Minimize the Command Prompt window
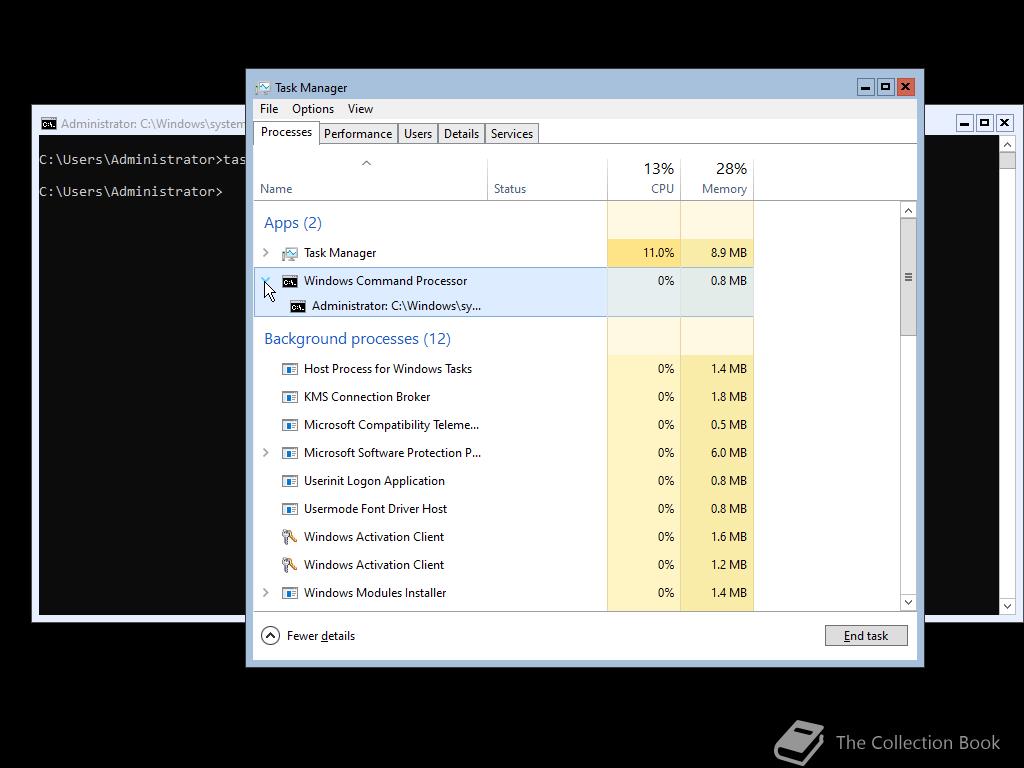 [965, 123]
